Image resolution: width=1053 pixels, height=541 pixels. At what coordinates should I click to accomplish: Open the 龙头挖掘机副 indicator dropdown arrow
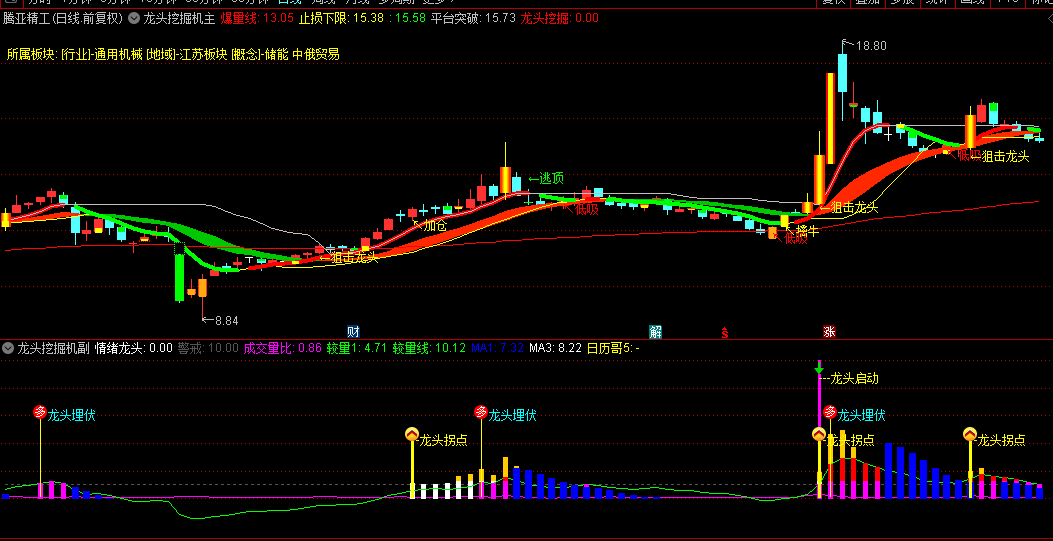click(x=8, y=348)
